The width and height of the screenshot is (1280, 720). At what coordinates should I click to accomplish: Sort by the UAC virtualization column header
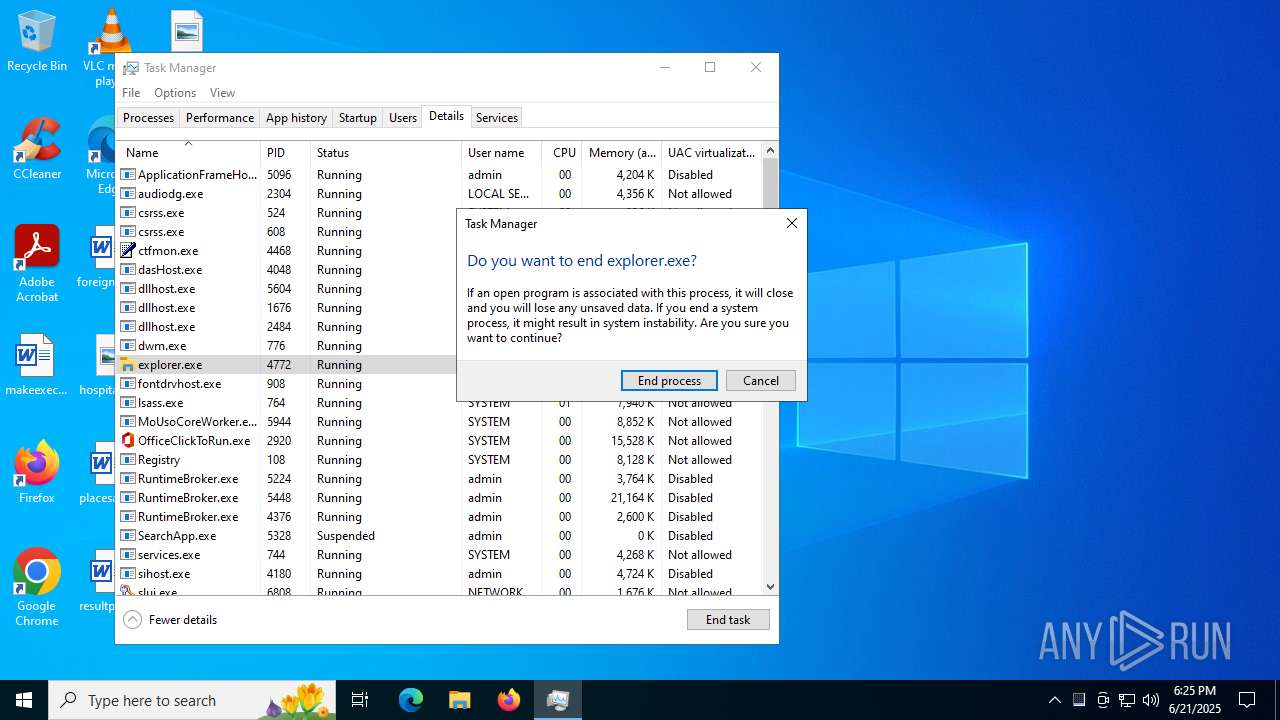(x=711, y=153)
